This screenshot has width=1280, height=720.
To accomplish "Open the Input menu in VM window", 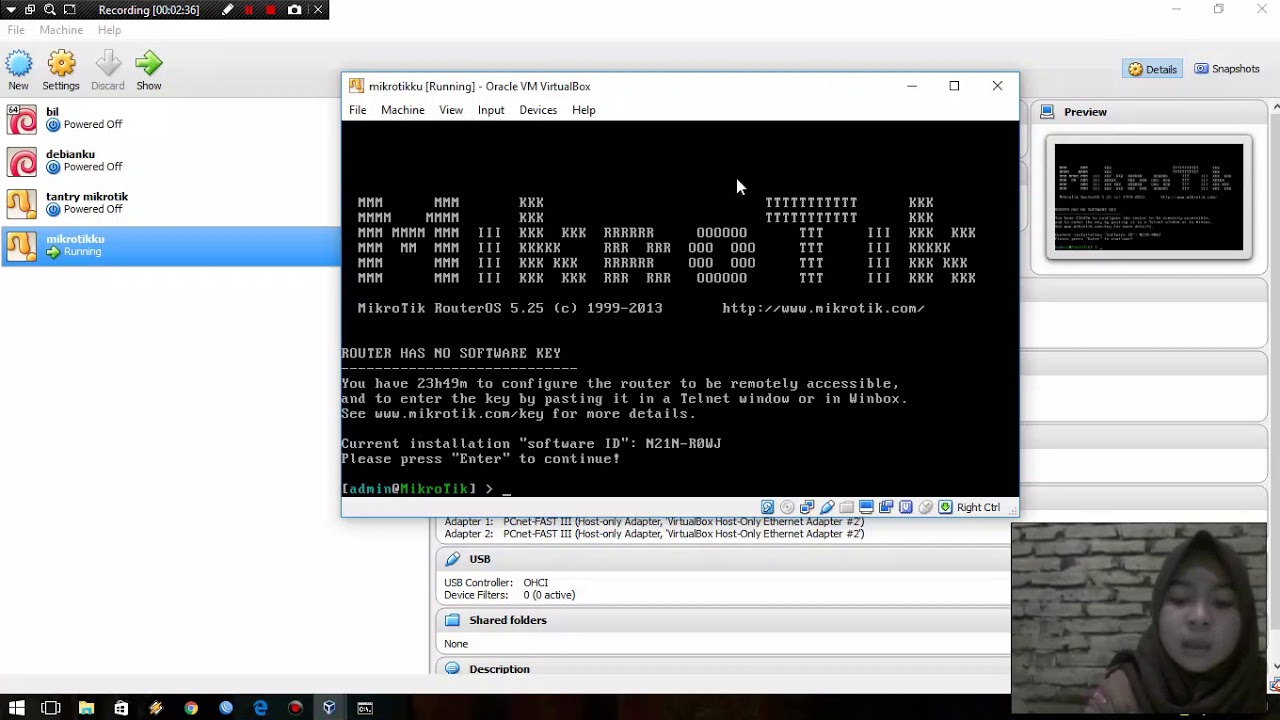I will (x=491, y=110).
